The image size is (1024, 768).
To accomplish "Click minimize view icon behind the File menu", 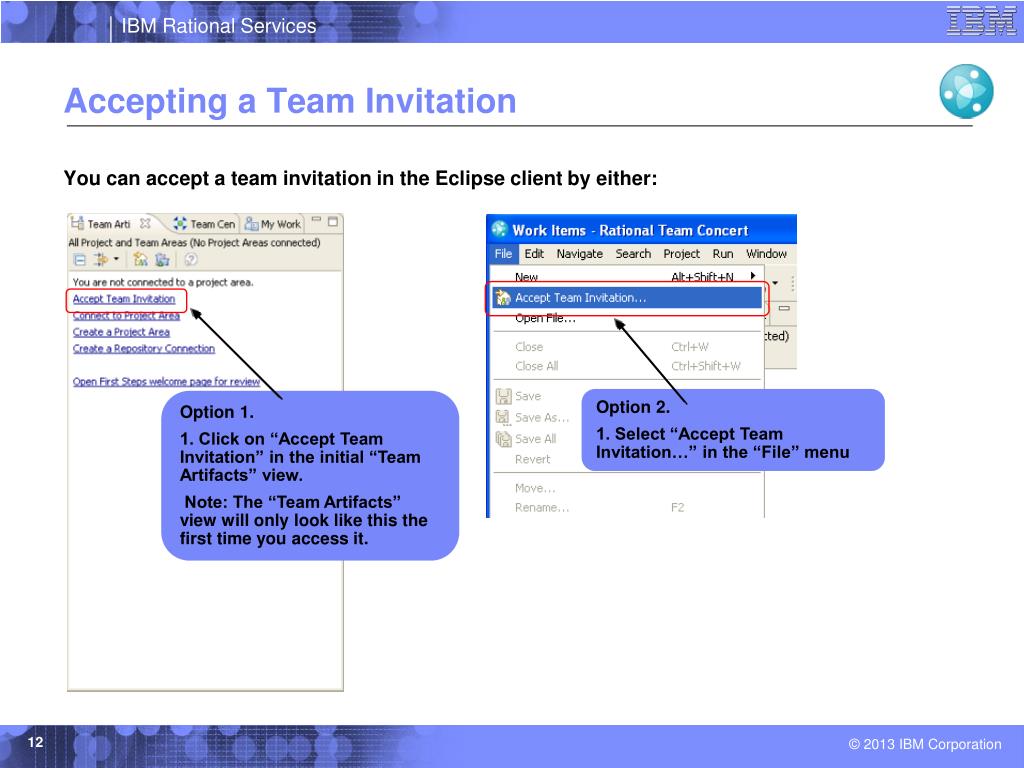I will coord(784,308).
